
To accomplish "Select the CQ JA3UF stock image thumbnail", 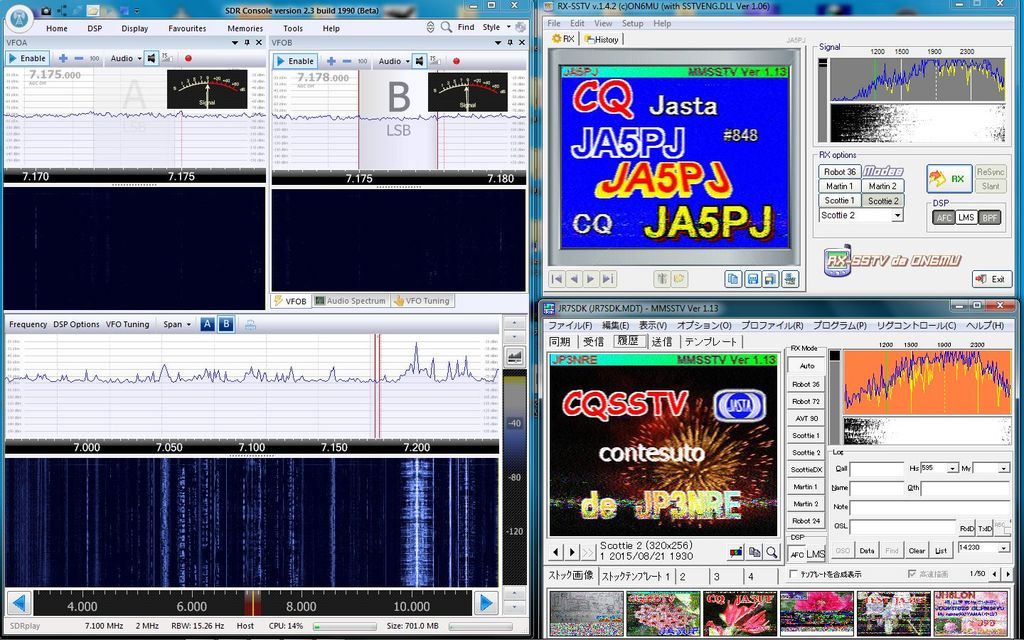I will (x=739, y=613).
